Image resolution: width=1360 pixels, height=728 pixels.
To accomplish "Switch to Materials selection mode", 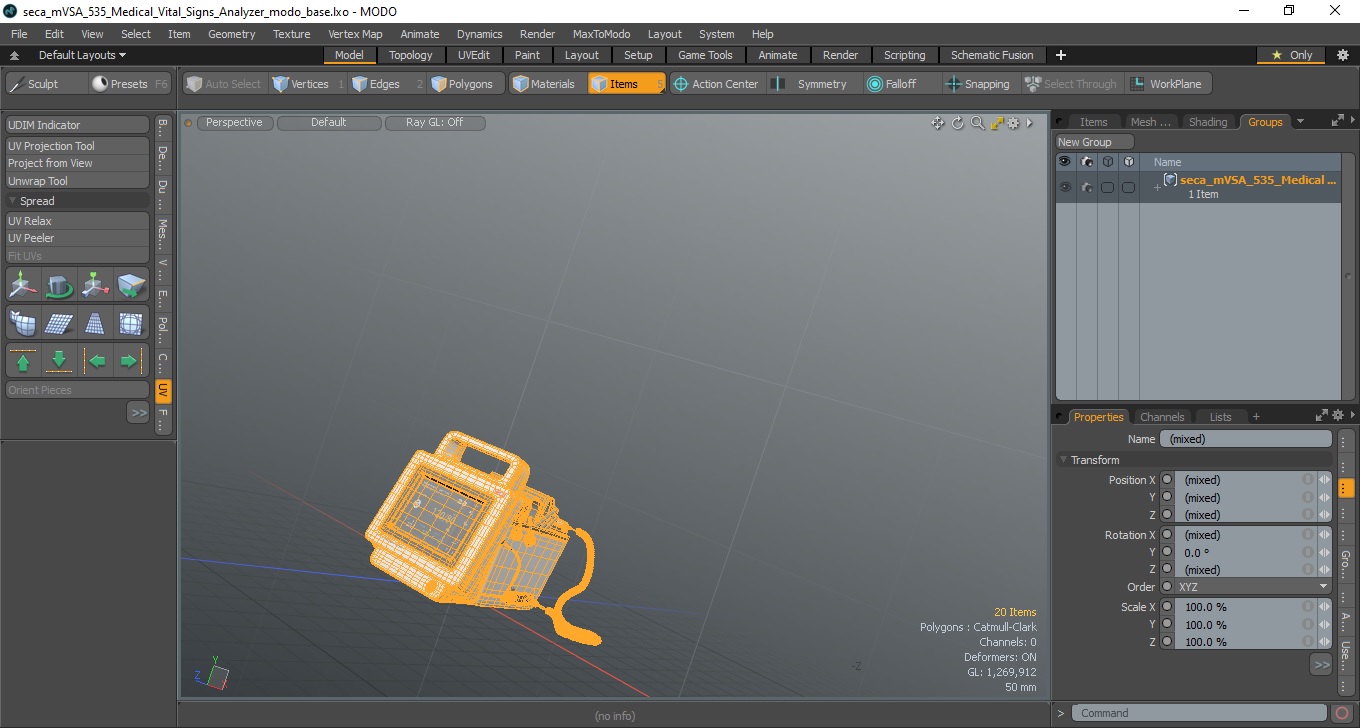I will point(548,84).
